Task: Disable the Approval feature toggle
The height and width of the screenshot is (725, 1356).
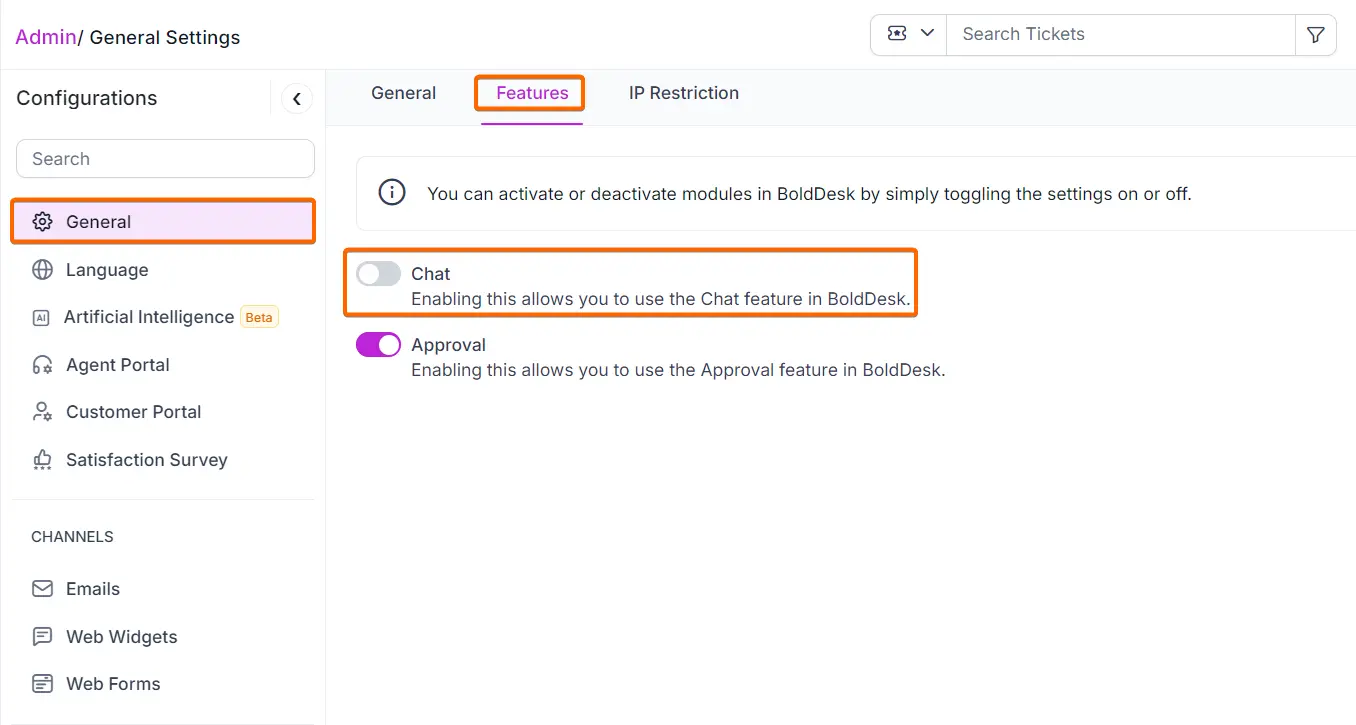Action: 378,345
